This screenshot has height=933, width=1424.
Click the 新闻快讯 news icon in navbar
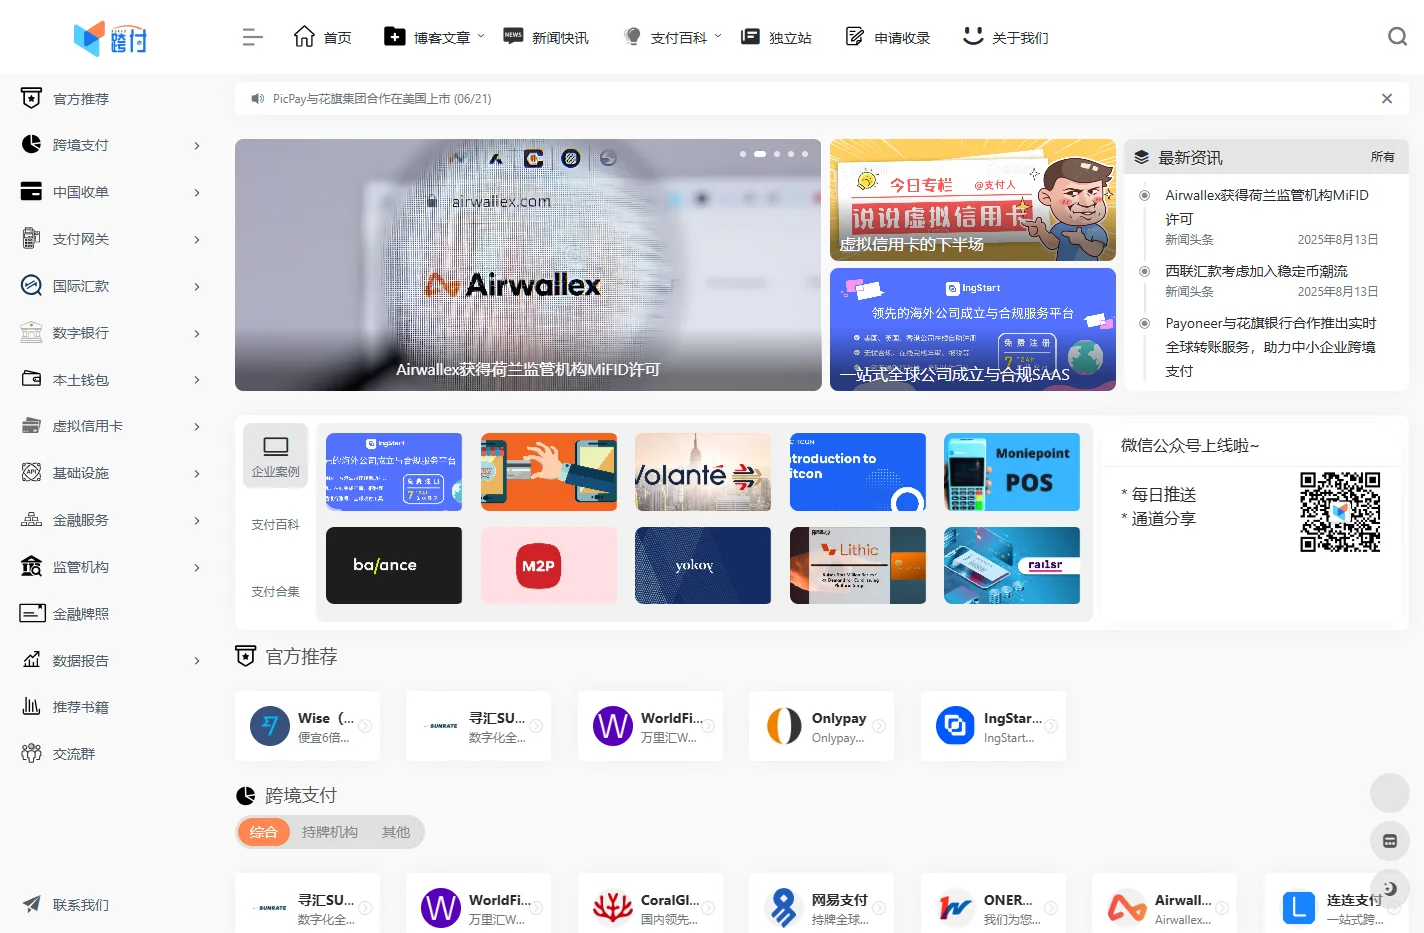[513, 36]
